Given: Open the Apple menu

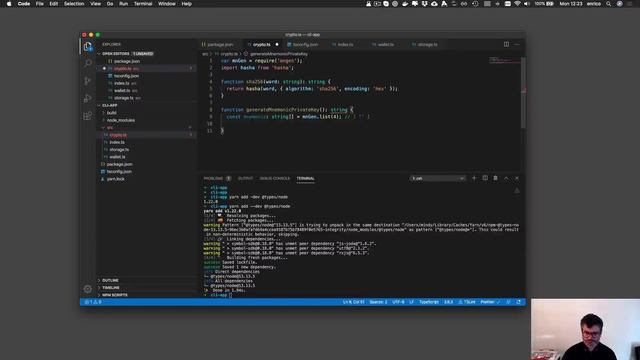Looking at the screenshot, I should tap(9, 4).
